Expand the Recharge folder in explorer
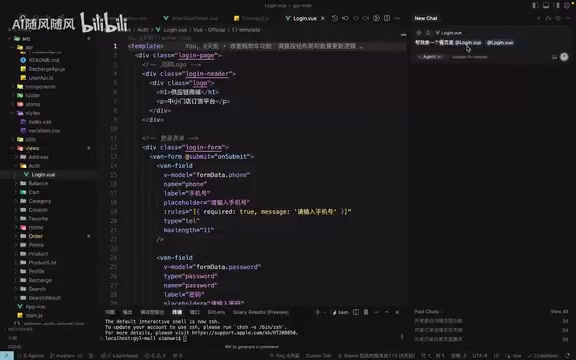Screen dimensions: 576x360 click(40, 280)
